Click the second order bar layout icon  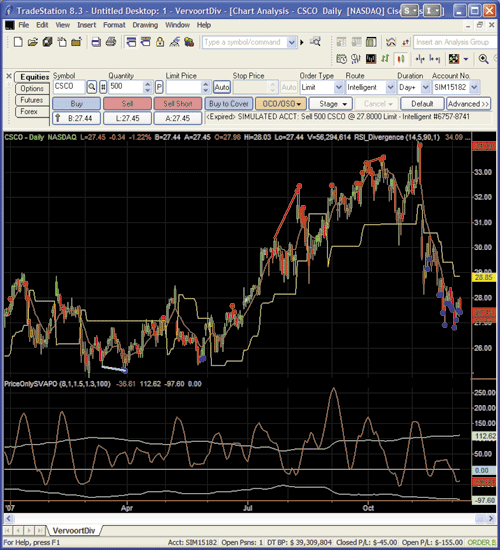[x=146, y=42]
